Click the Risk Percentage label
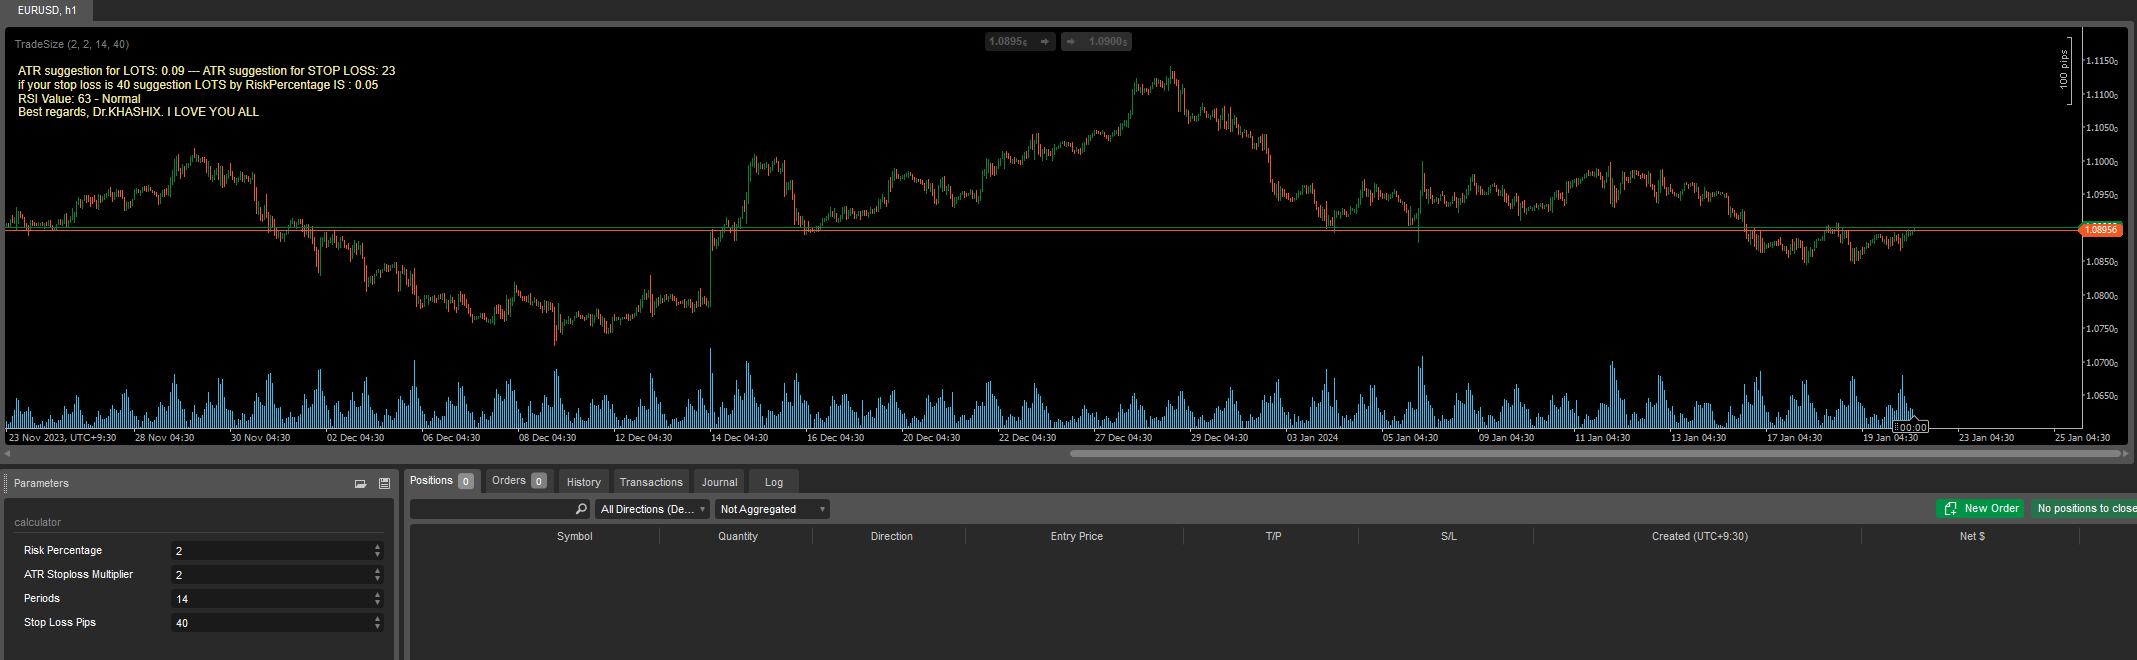 63,550
